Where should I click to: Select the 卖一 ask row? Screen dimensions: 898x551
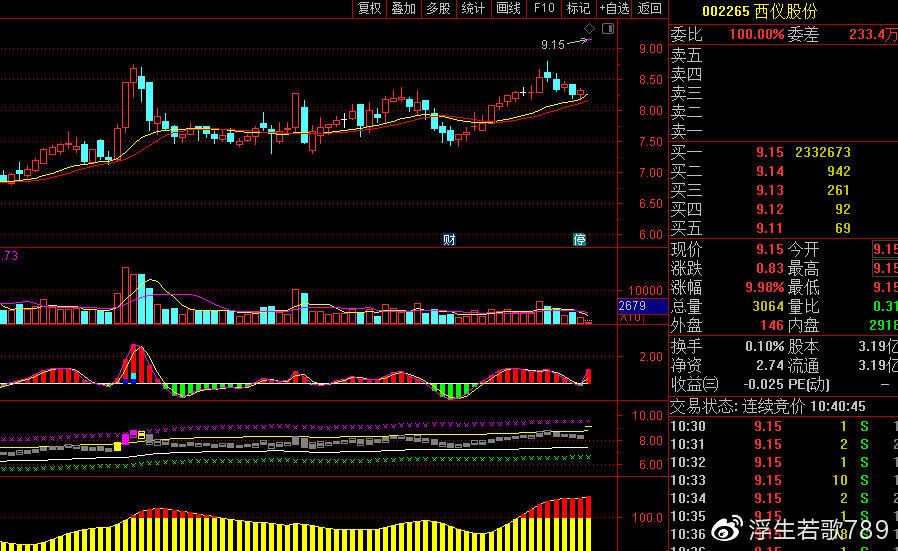(x=783, y=131)
